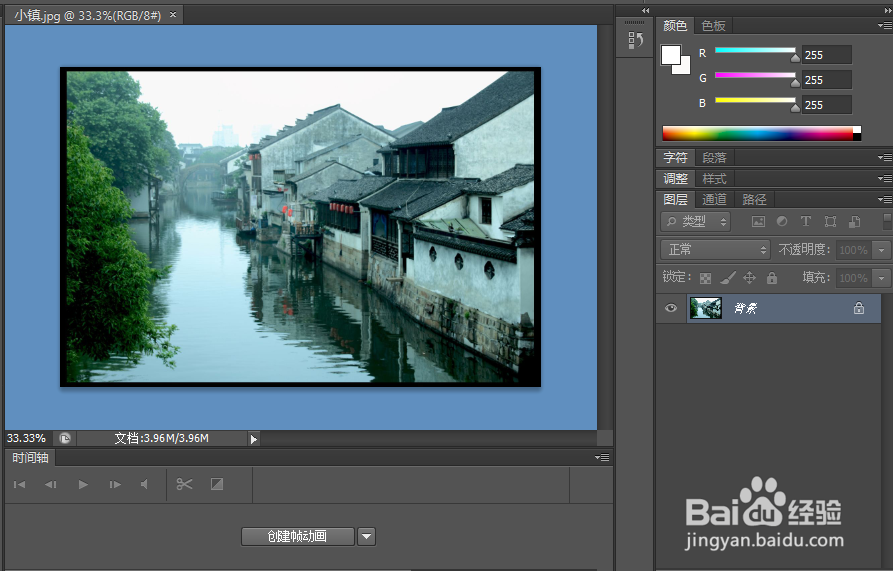This screenshot has width=893, height=571.
Task: Toggle lock position icon
Action: (749, 278)
